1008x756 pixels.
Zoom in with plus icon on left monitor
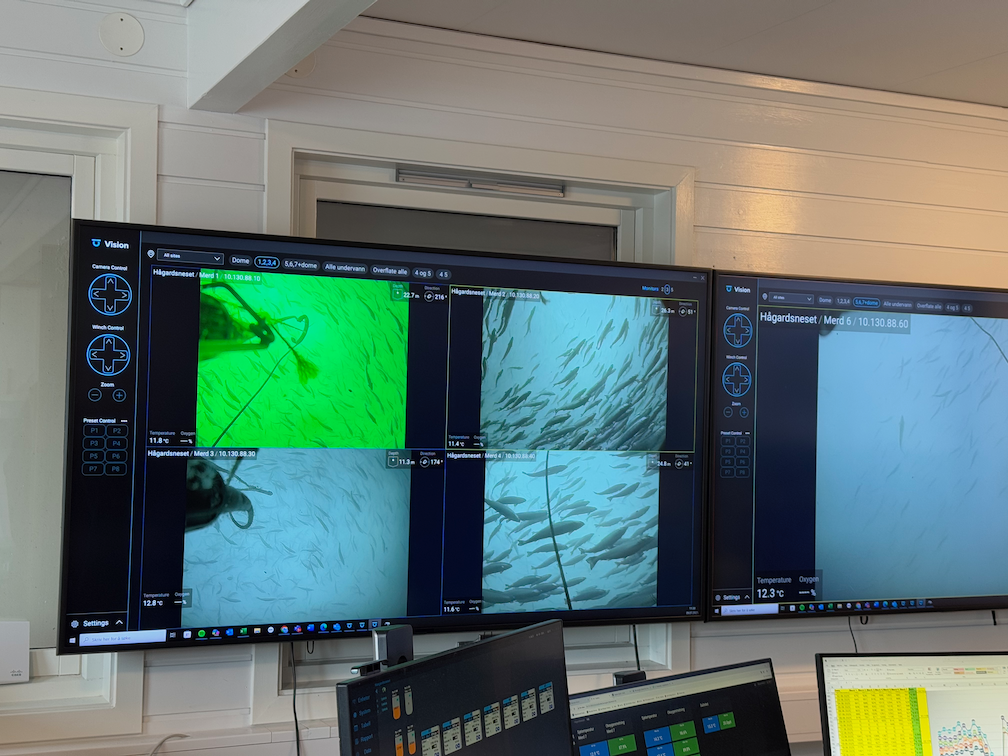[119, 395]
